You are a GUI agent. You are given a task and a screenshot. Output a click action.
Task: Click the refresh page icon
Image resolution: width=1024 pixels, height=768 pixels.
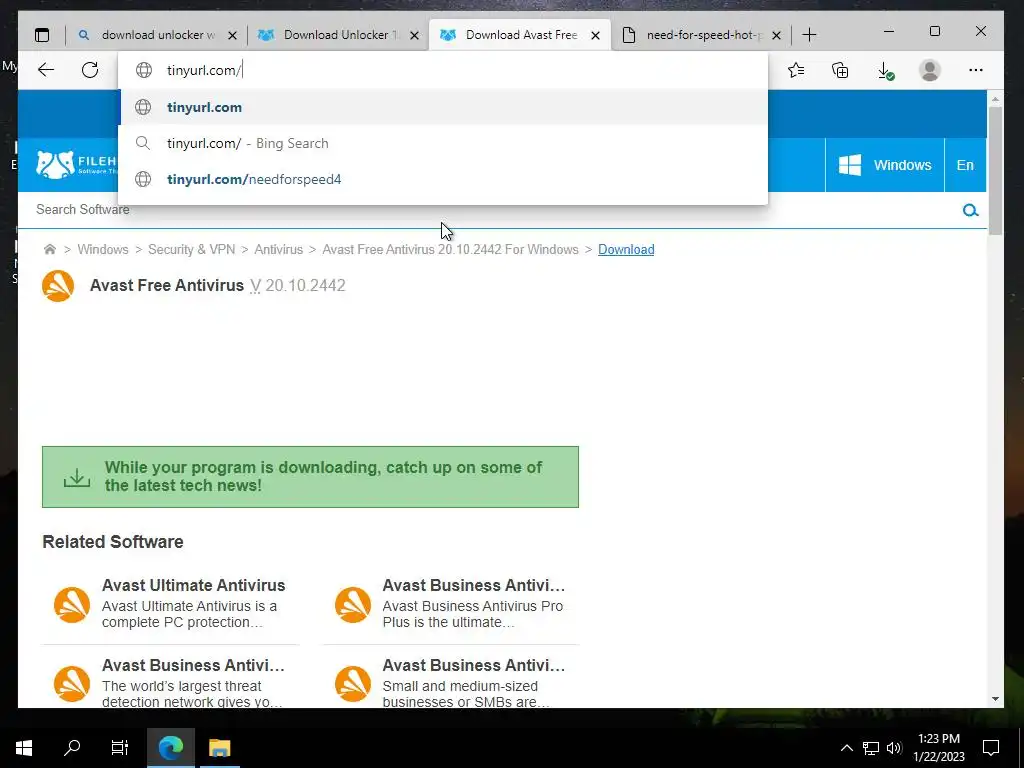tap(90, 70)
